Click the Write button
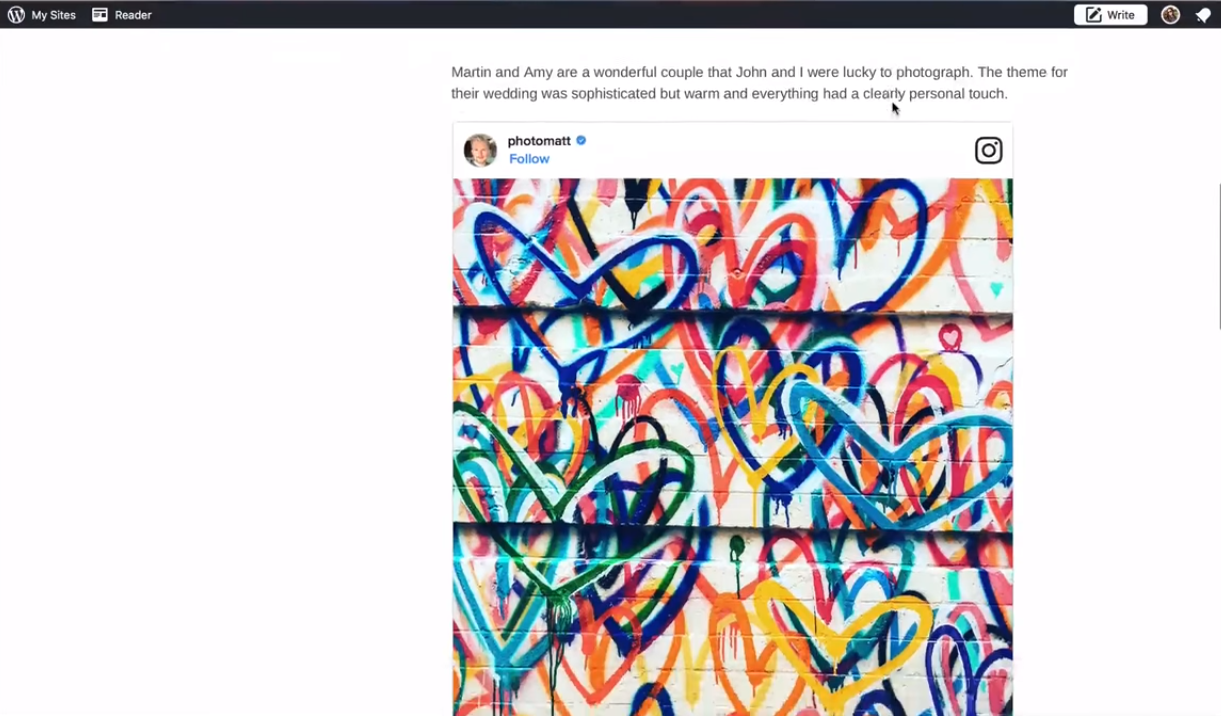 tap(1110, 15)
